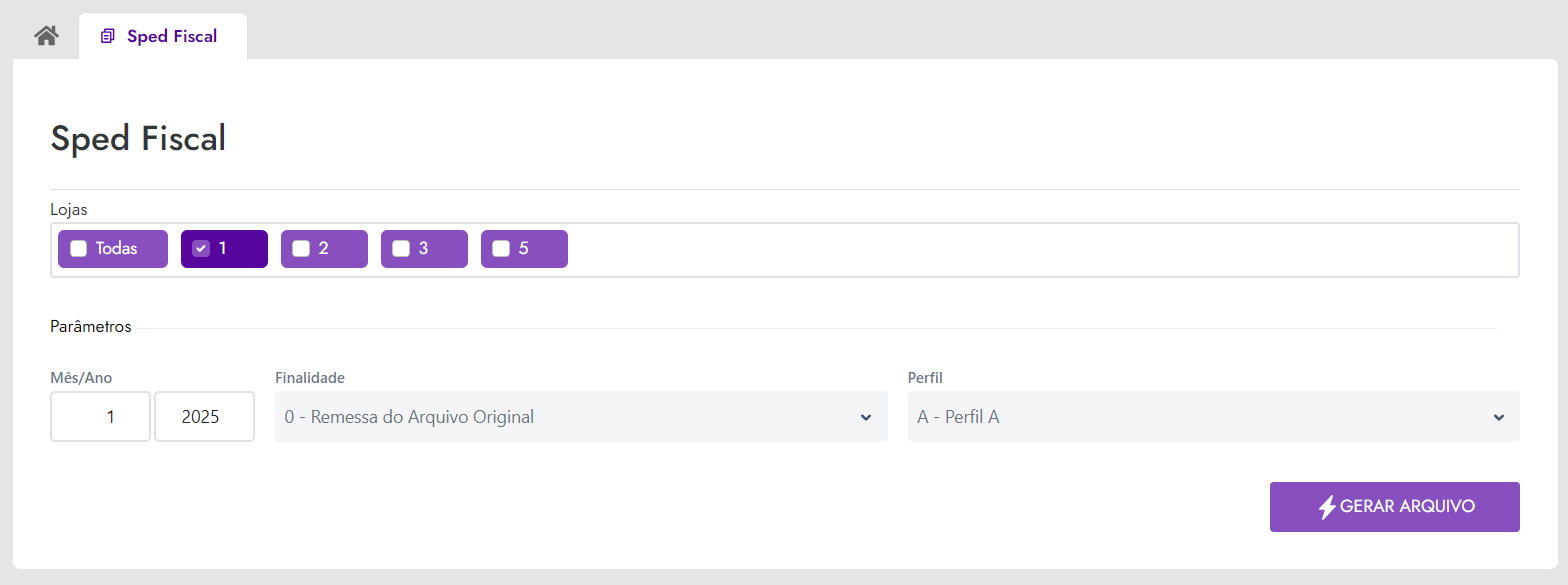Tick the store 3 checkbox
The height and width of the screenshot is (585, 1568).
coord(401,249)
